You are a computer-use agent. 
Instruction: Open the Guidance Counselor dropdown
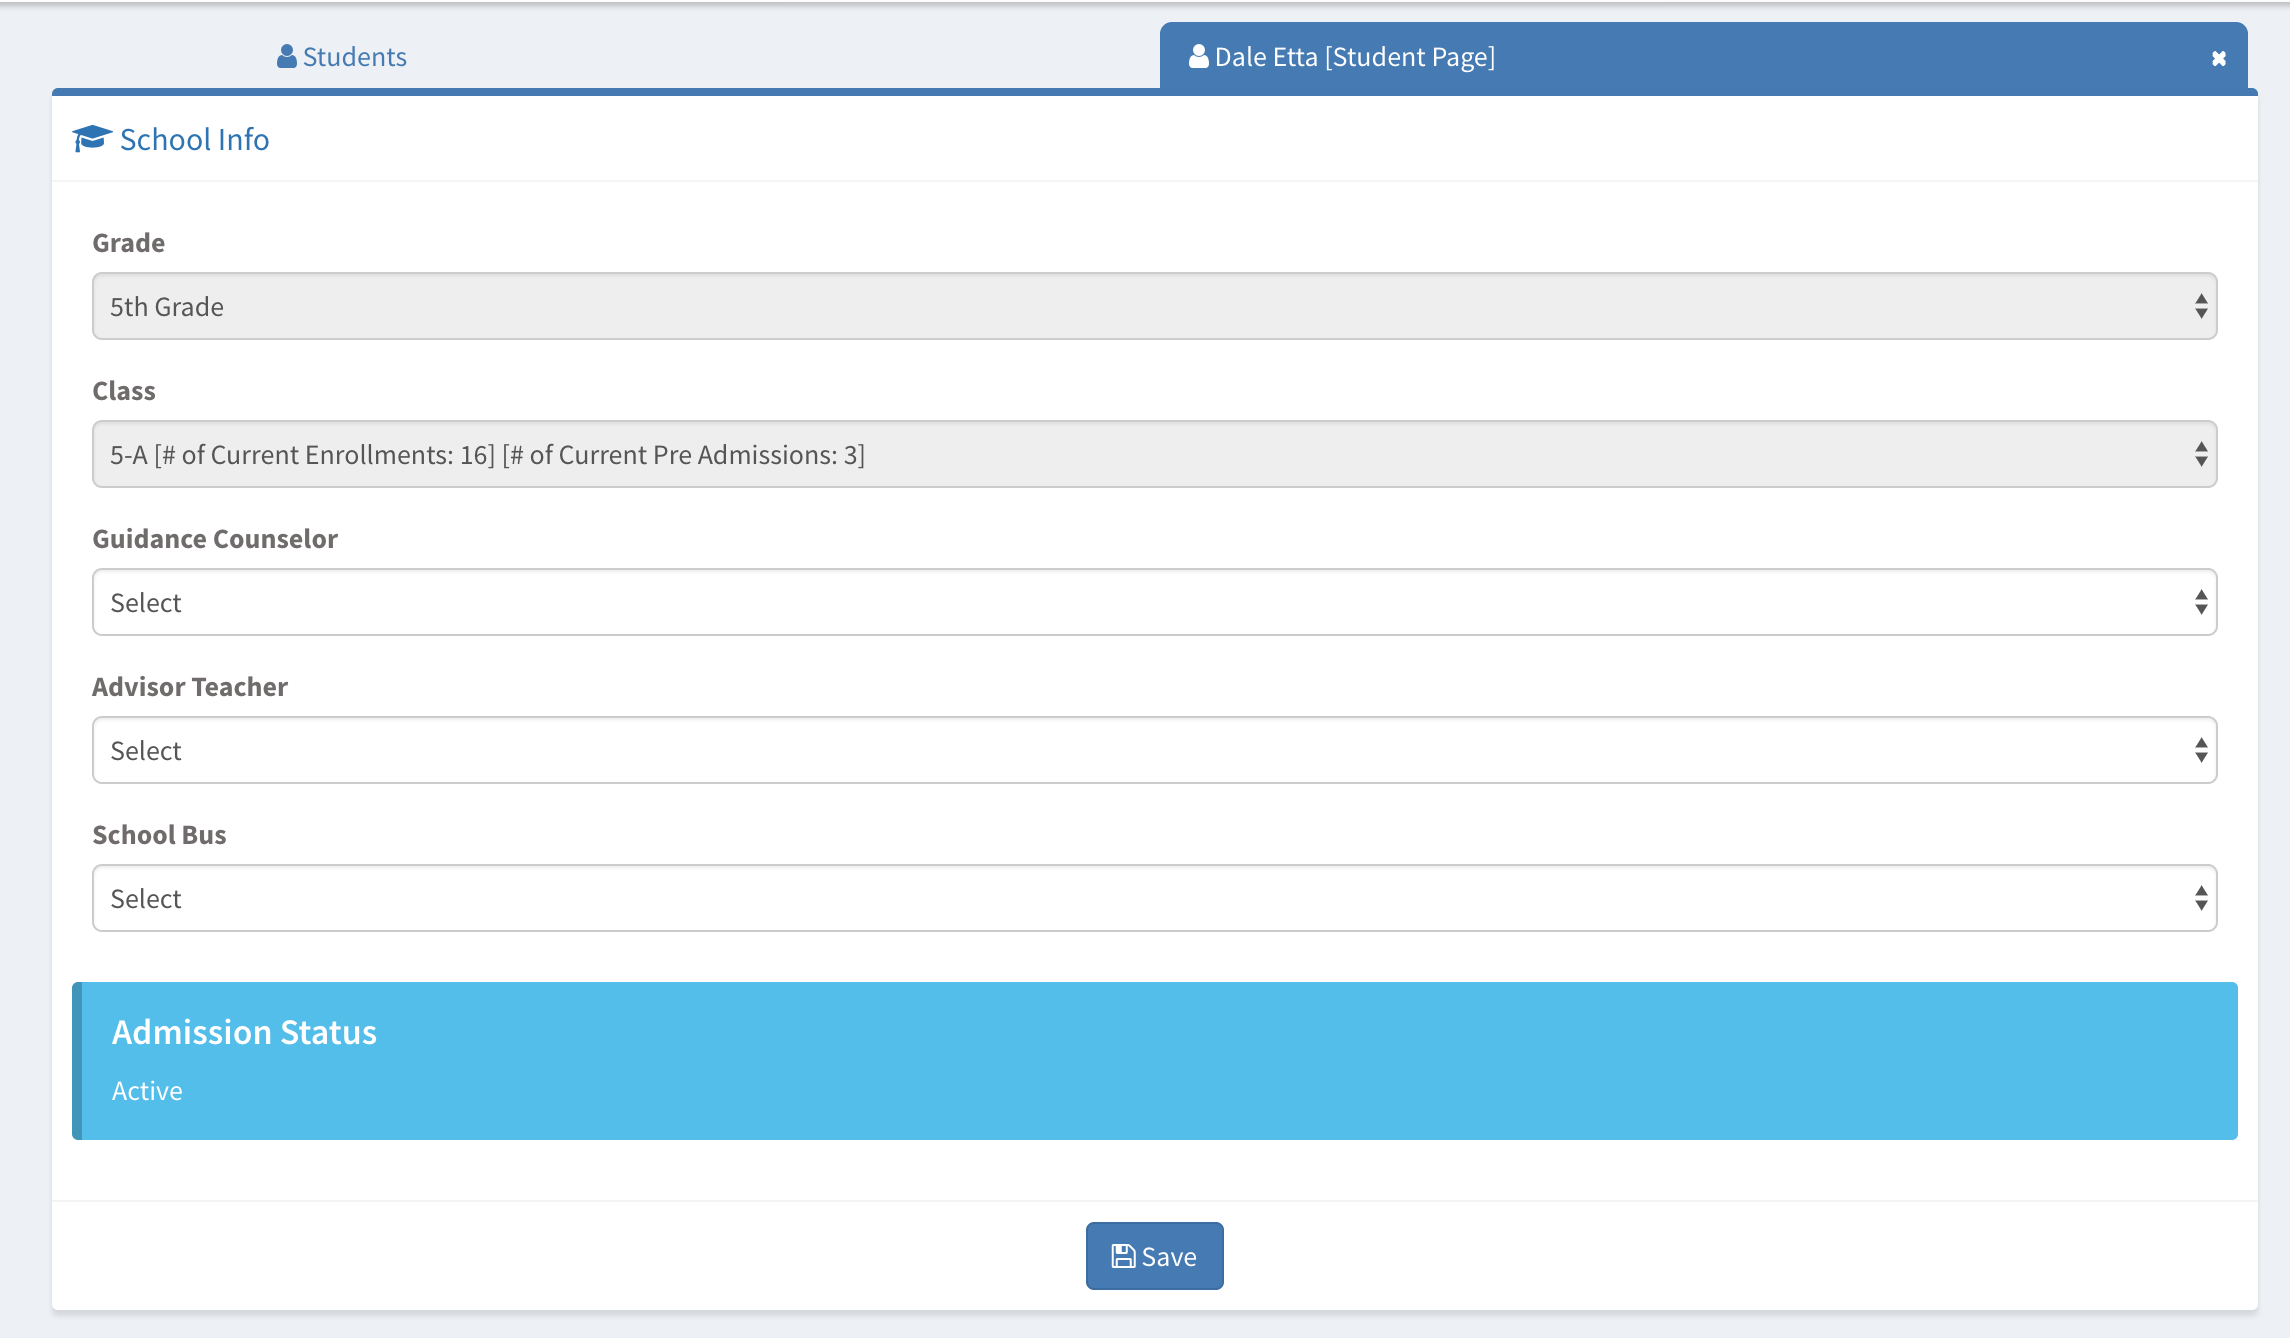pos(1154,602)
